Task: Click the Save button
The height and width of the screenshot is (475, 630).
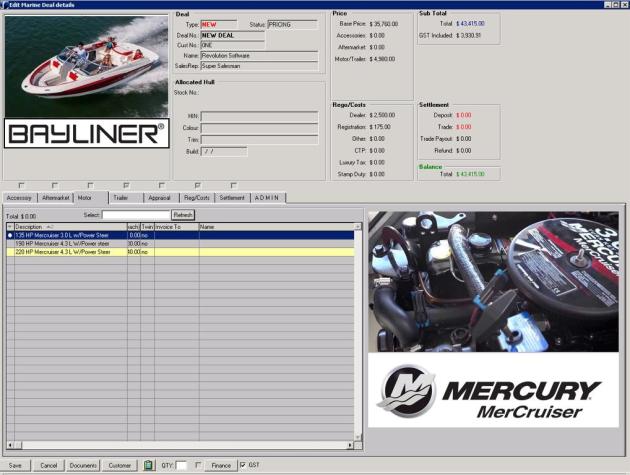Action: [x=16, y=465]
